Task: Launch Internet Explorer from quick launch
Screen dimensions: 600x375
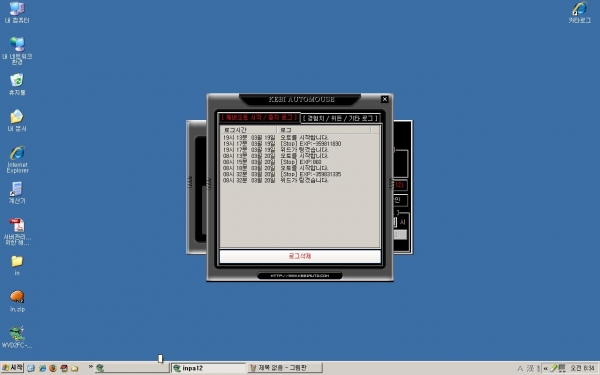Action: (x=42, y=368)
